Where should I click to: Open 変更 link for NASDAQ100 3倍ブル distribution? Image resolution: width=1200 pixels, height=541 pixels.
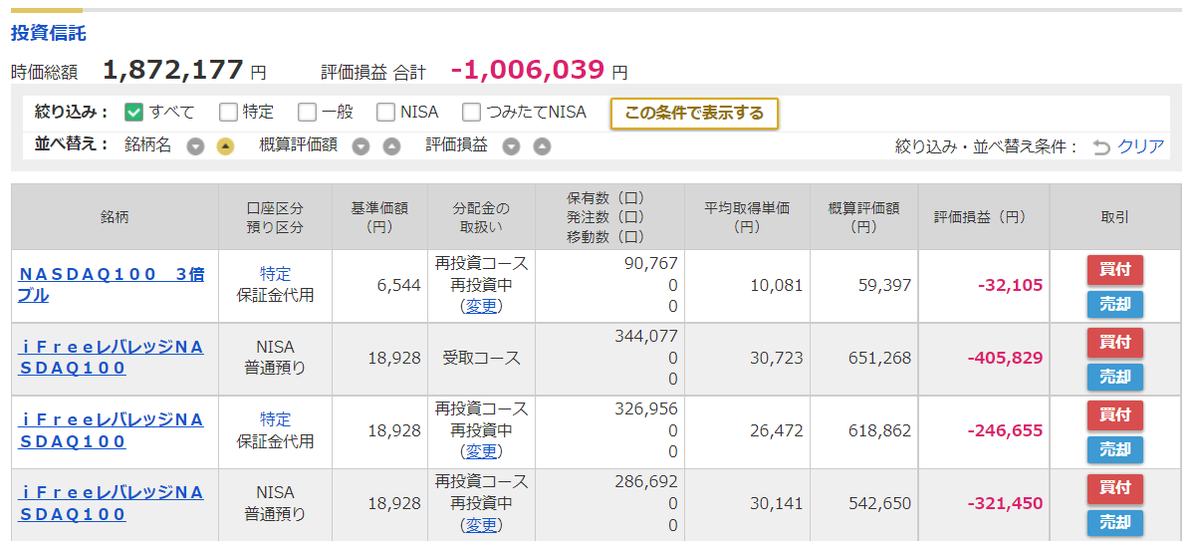(481, 306)
